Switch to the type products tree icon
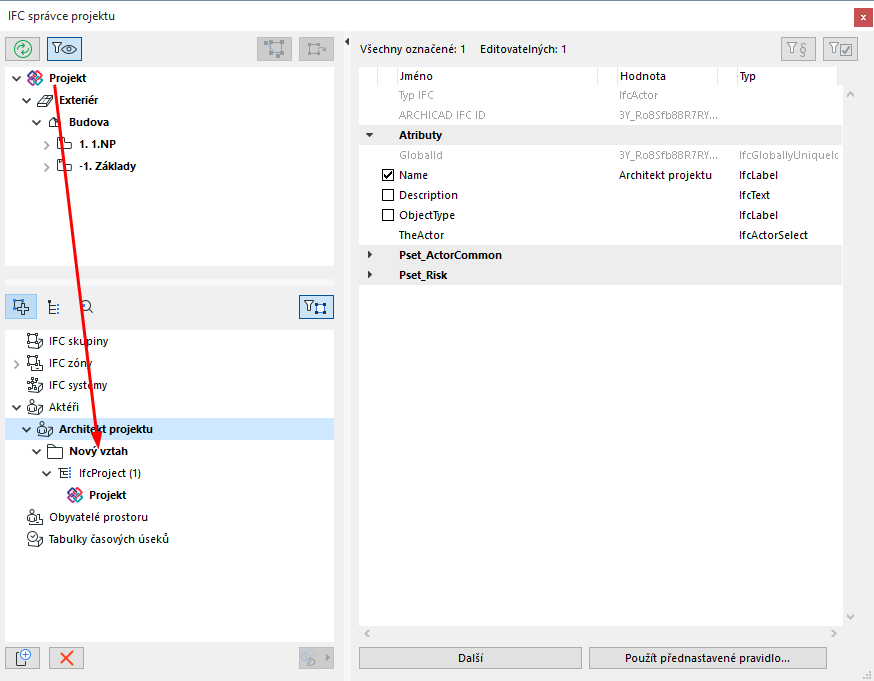874x681 pixels. [x=54, y=307]
